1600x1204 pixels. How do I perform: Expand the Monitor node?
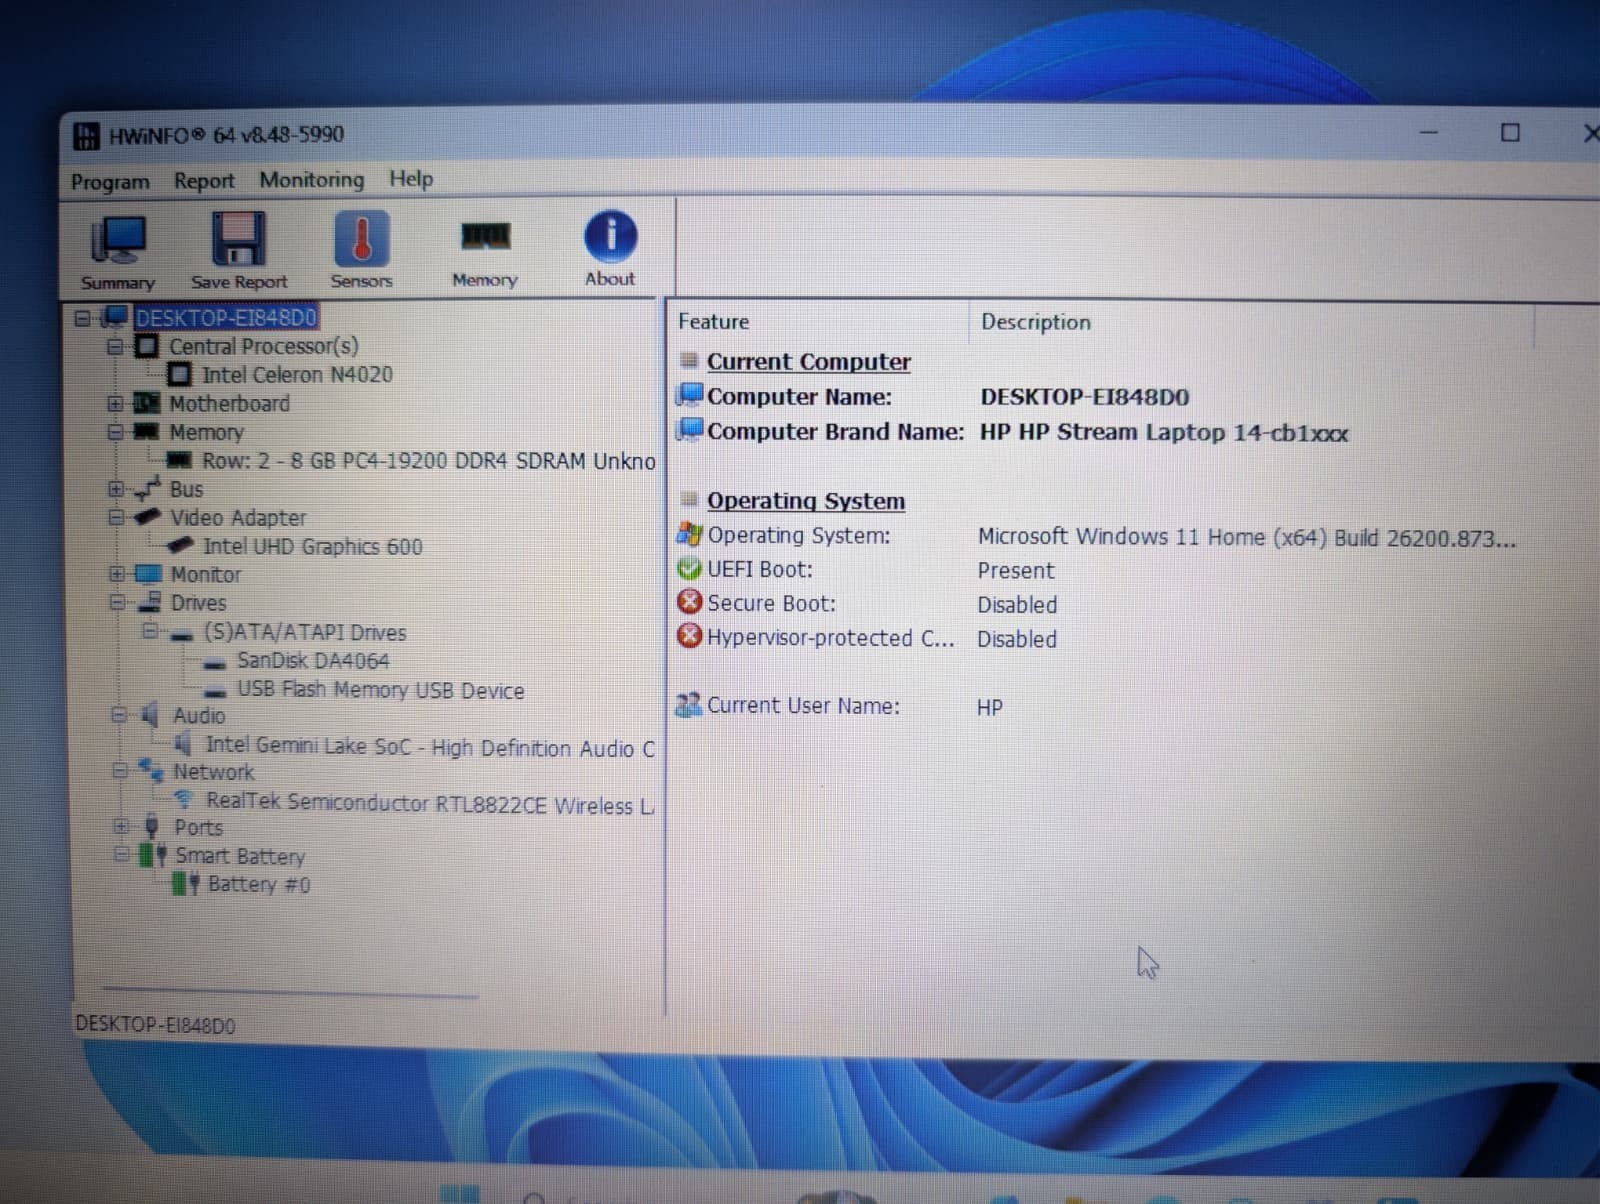coord(117,575)
